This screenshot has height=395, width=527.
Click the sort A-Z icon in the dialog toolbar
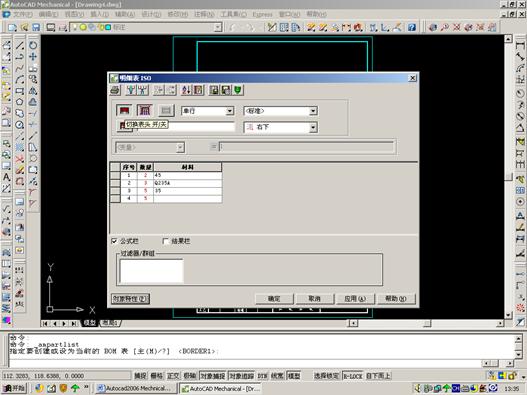(186, 90)
